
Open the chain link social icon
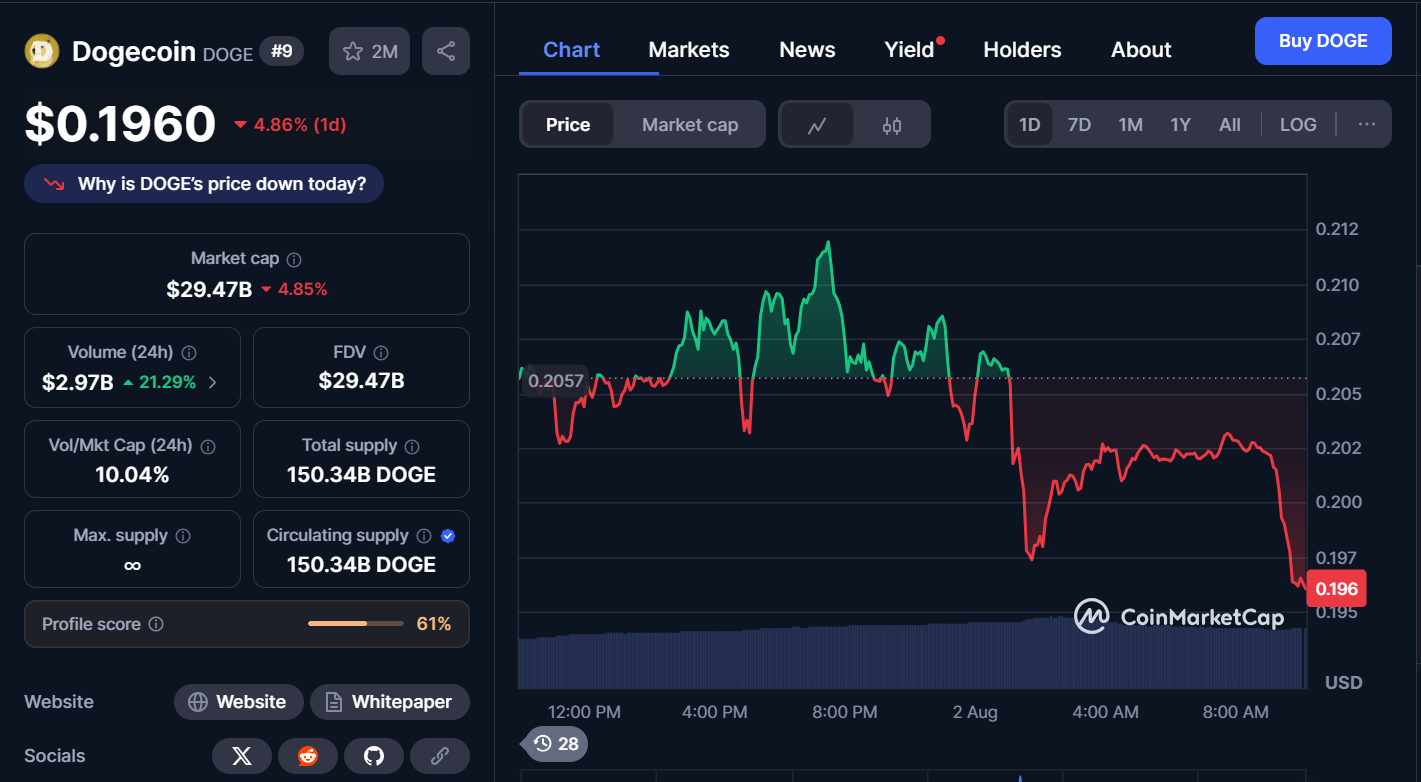click(440, 756)
